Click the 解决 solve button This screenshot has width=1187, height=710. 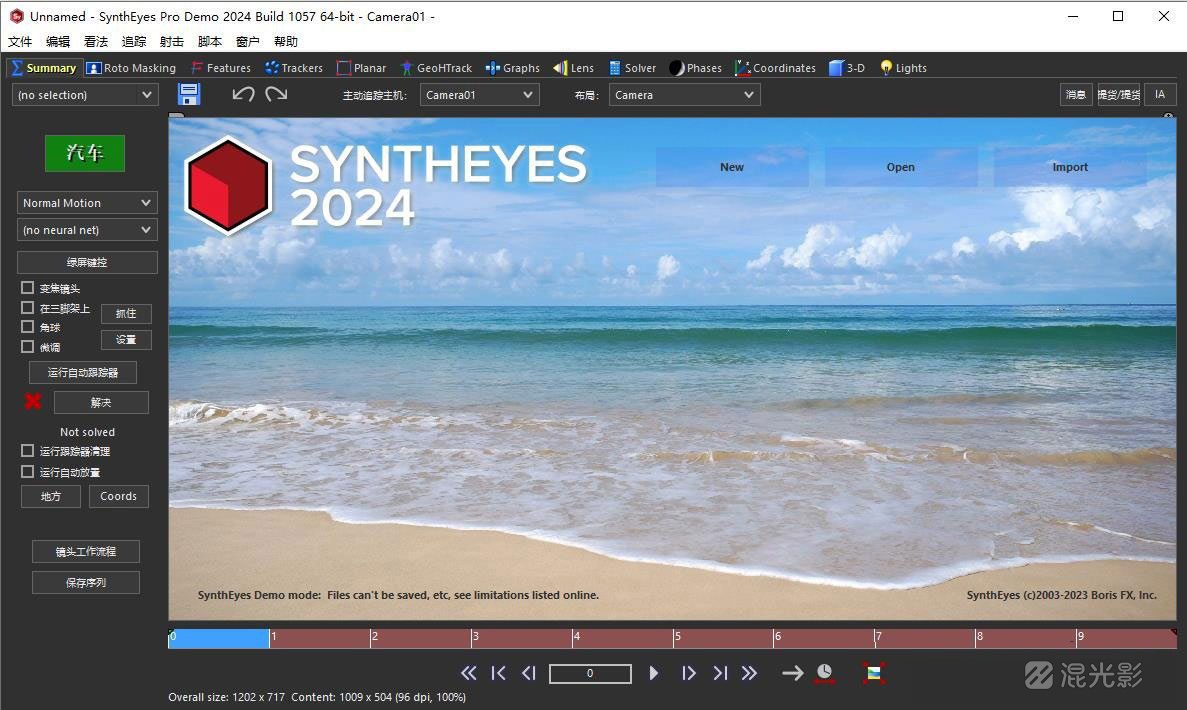point(101,403)
